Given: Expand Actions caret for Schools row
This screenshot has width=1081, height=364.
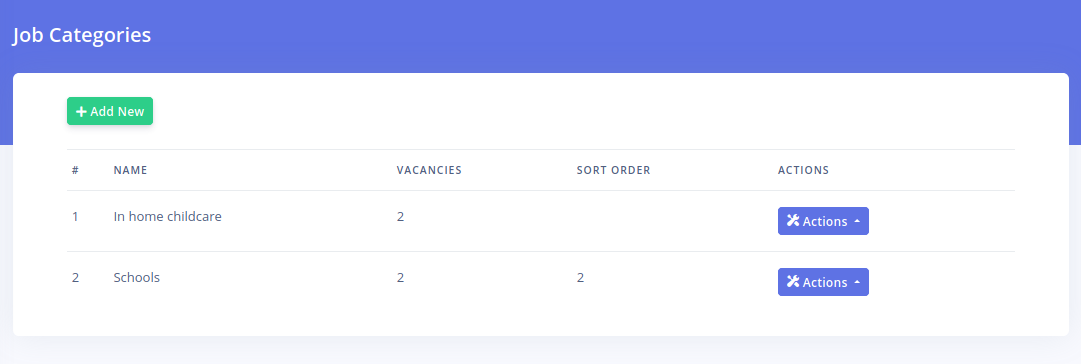Looking at the screenshot, I should click(857, 282).
